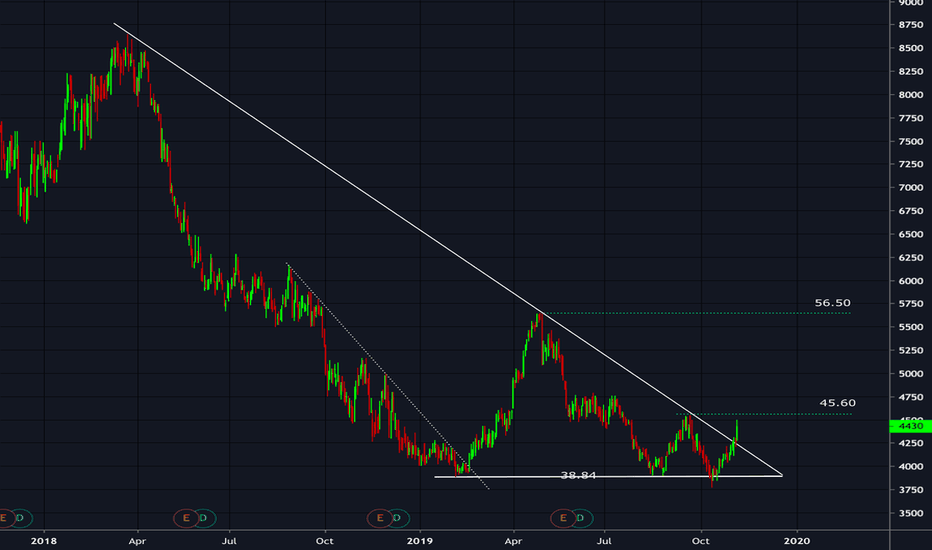Click the 4000 price axis value
Viewport: 932px width, 550px height.
pyautogui.click(x=911, y=466)
